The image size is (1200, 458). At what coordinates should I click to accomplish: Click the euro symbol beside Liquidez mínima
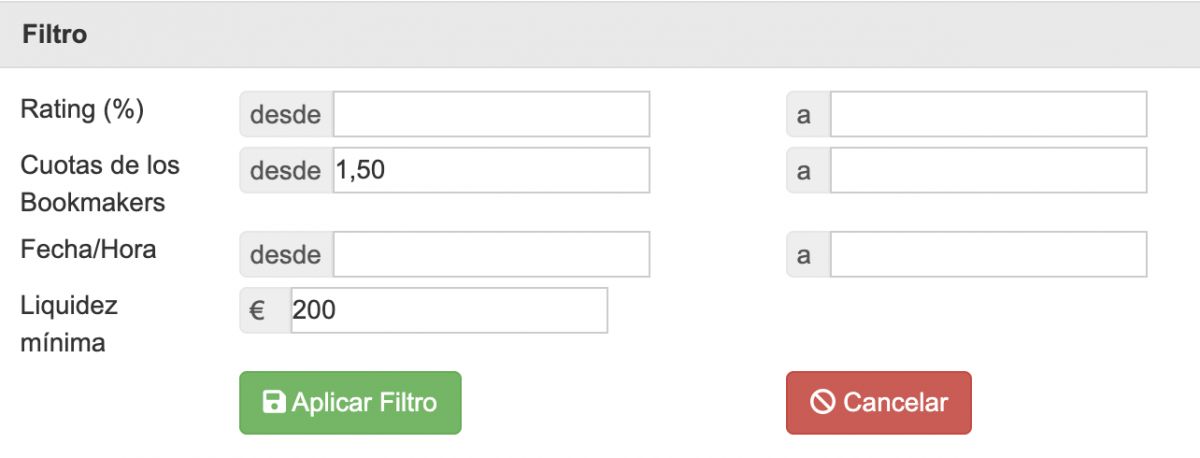tap(256, 311)
